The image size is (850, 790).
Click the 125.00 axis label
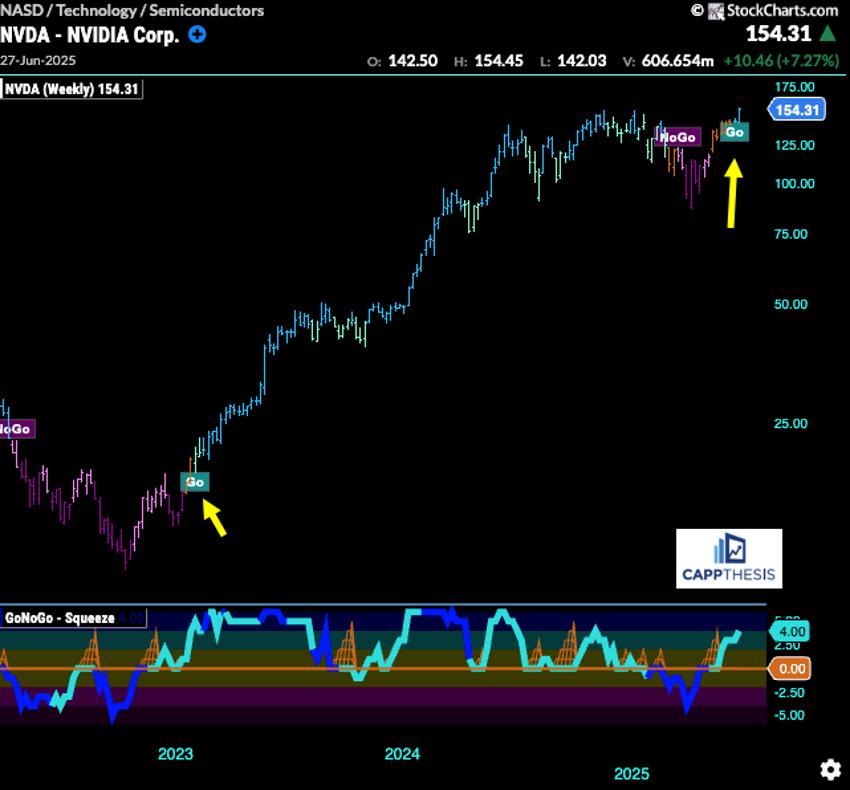pyautogui.click(x=794, y=145)
